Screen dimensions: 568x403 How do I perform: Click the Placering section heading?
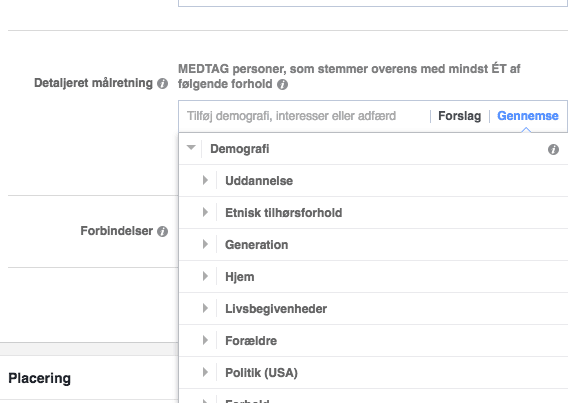[x=39, y=378]
